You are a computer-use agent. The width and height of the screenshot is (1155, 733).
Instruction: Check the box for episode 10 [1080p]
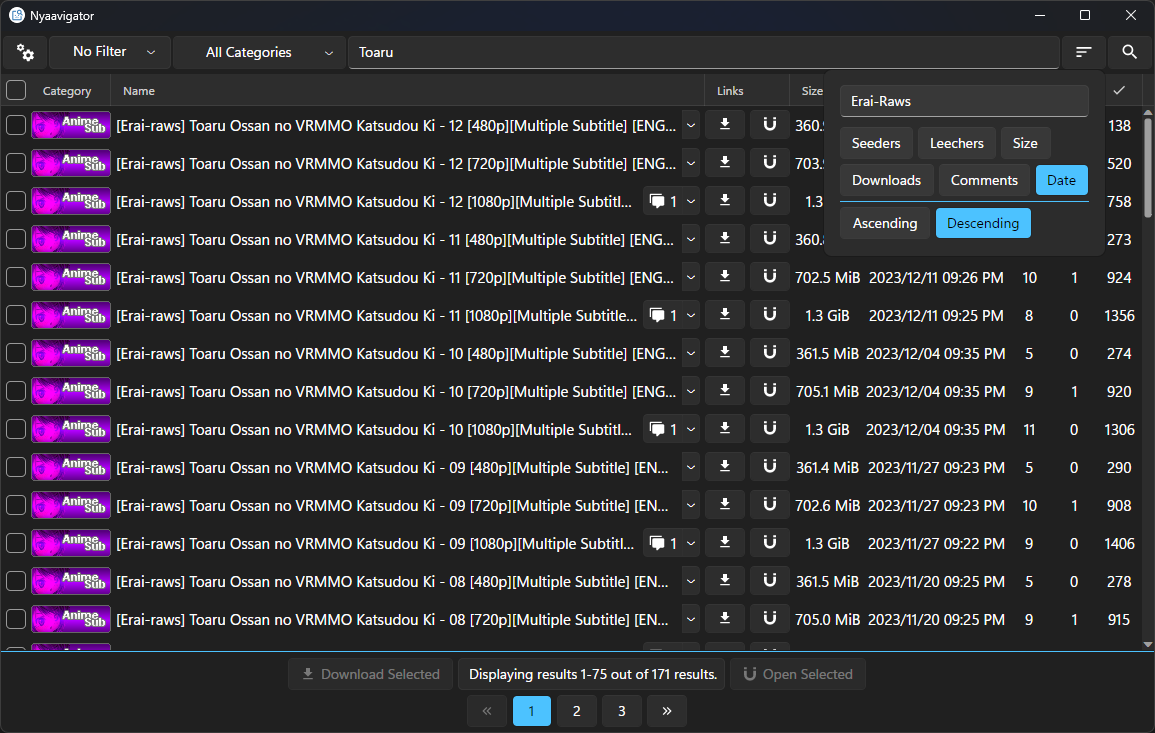pyautogui.click(x=16, y=429)
